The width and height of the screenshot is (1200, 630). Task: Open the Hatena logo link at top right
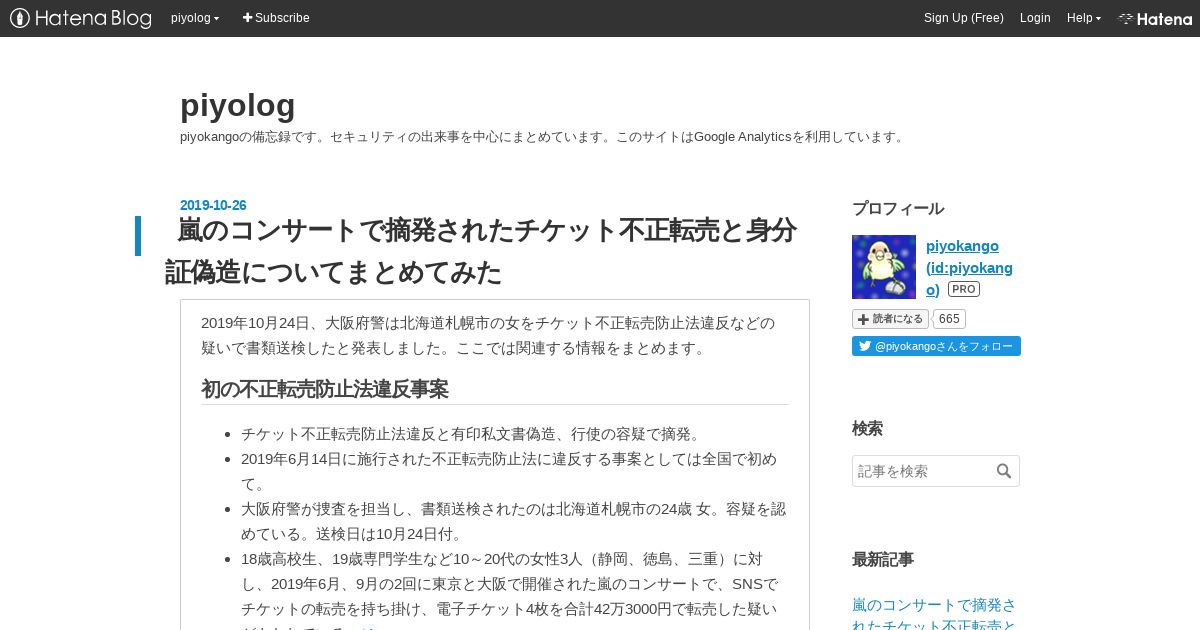[1155, 18]
